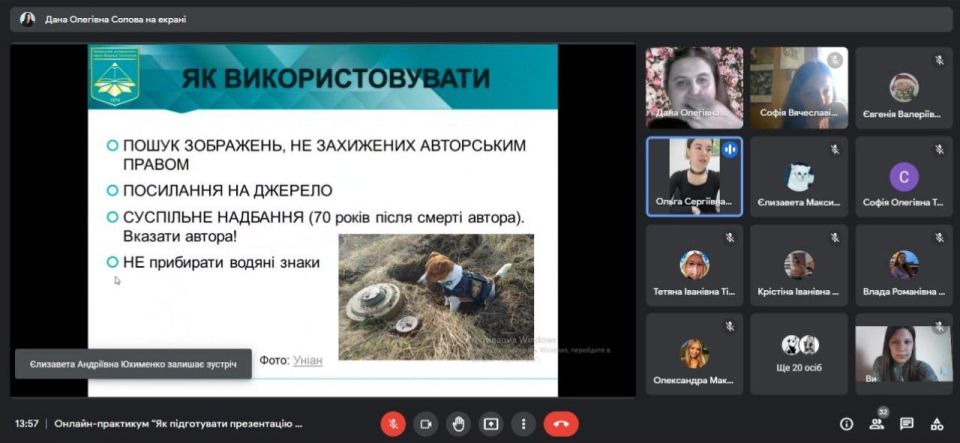
Task: Select Тетяна Іванівна participant tile
Action: click(x=694, y=265)
